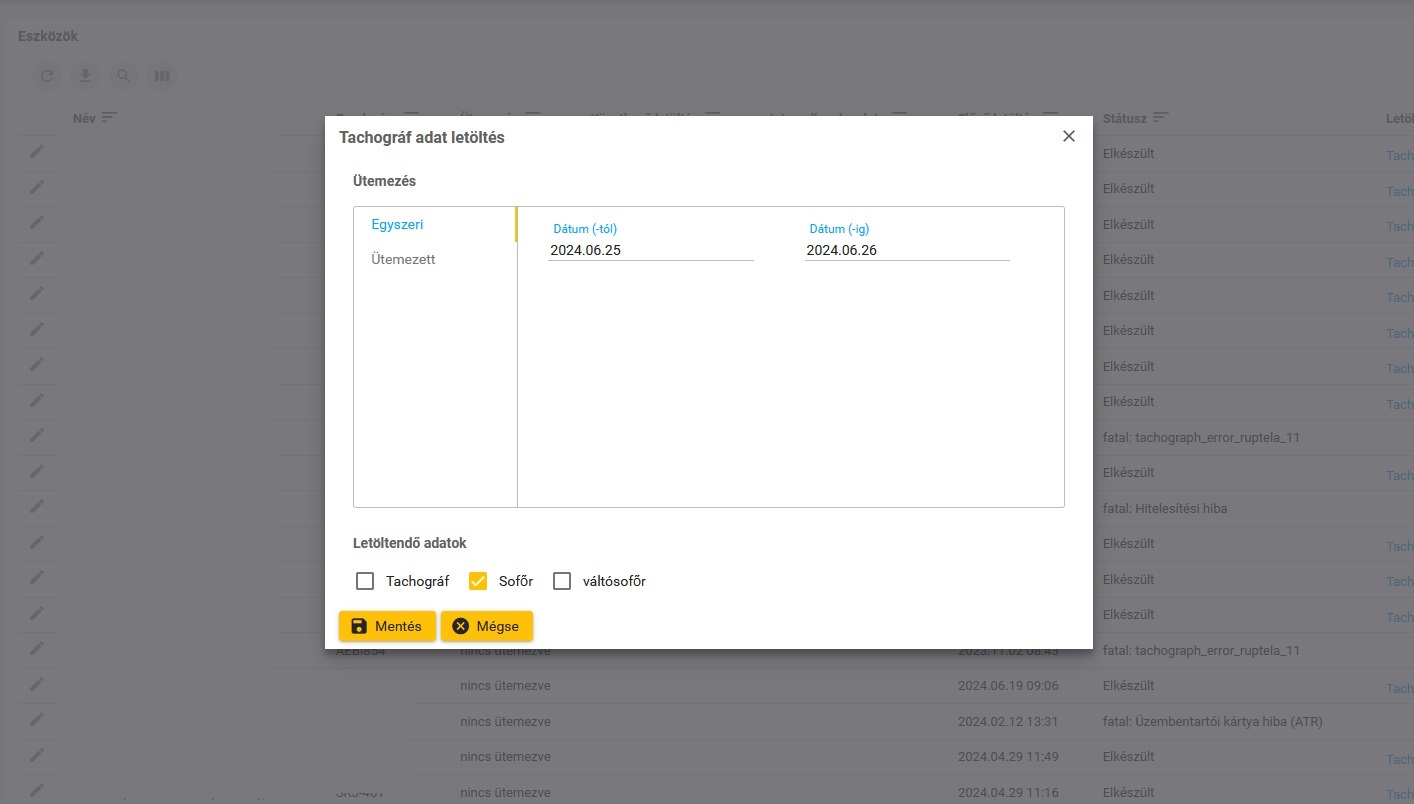Tick the váltósofőr checkbox
This screenshot has height=804, width=1414.
tap(562, 581)
